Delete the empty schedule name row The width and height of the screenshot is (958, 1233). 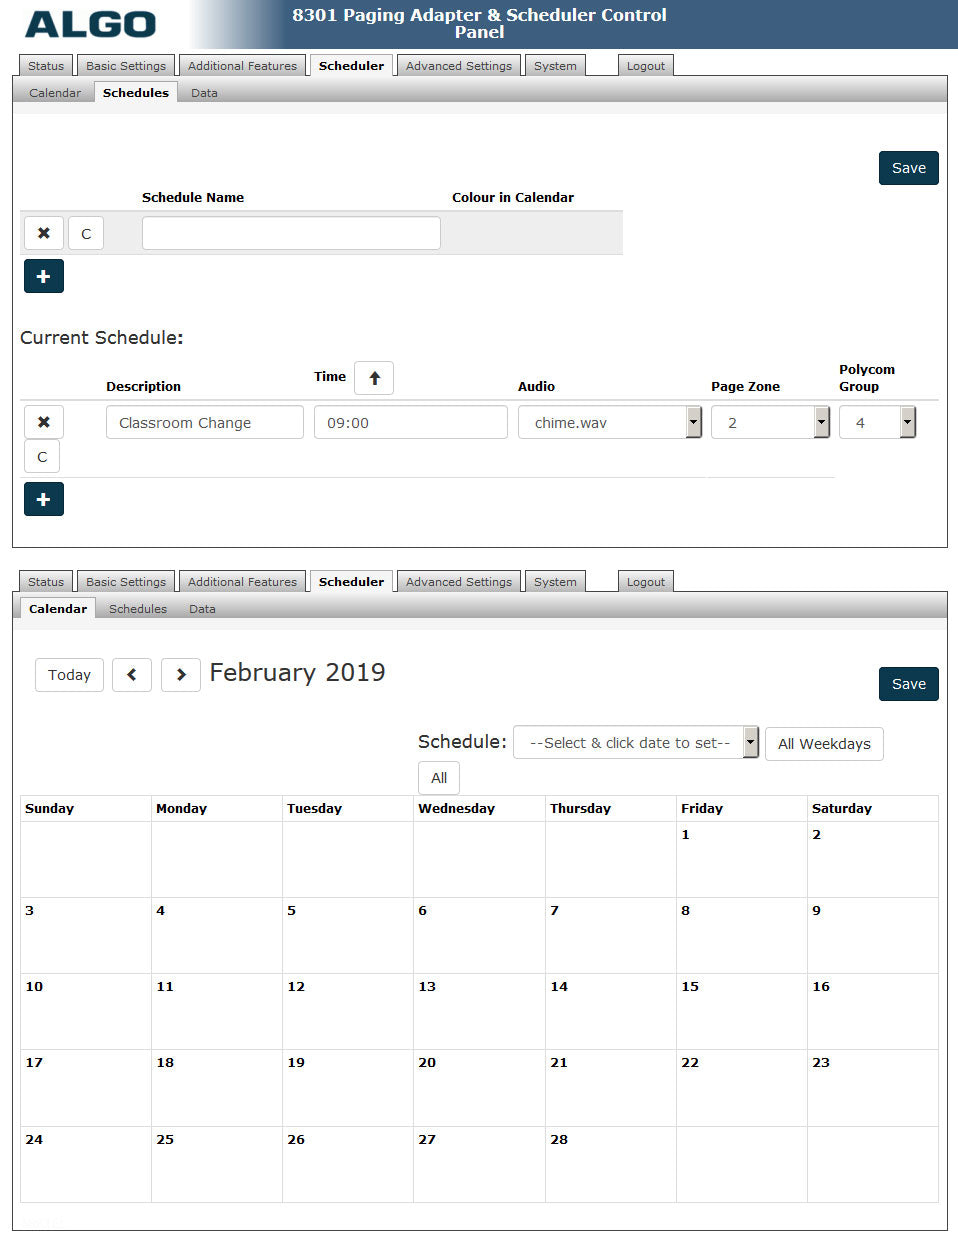43,233
